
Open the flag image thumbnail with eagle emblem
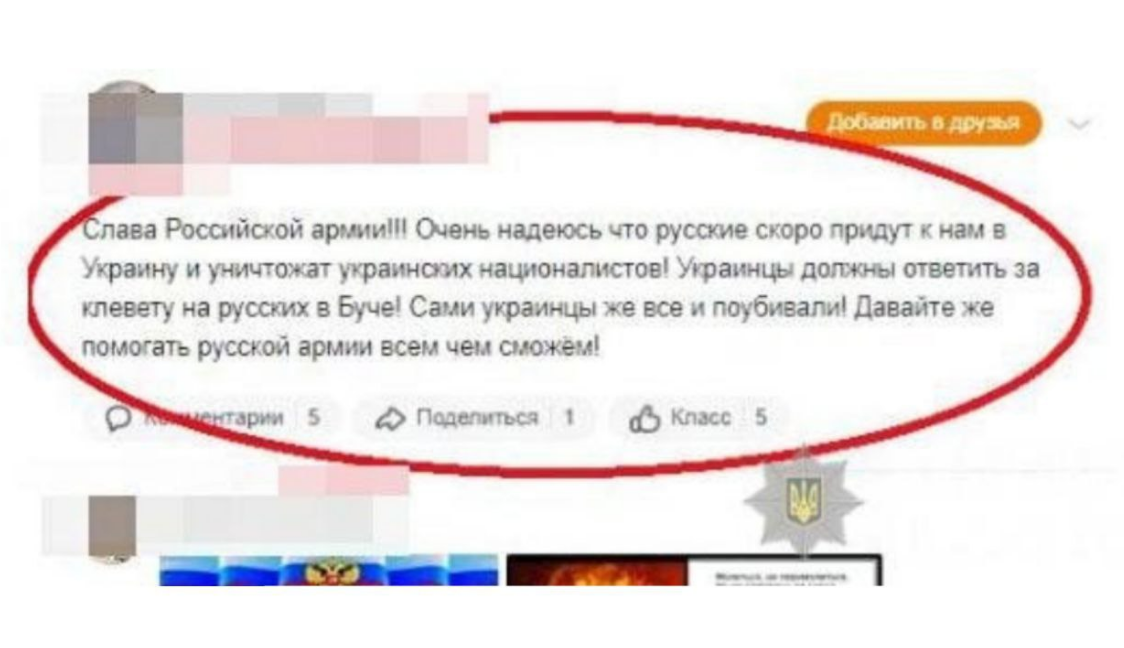coord(328,571)
